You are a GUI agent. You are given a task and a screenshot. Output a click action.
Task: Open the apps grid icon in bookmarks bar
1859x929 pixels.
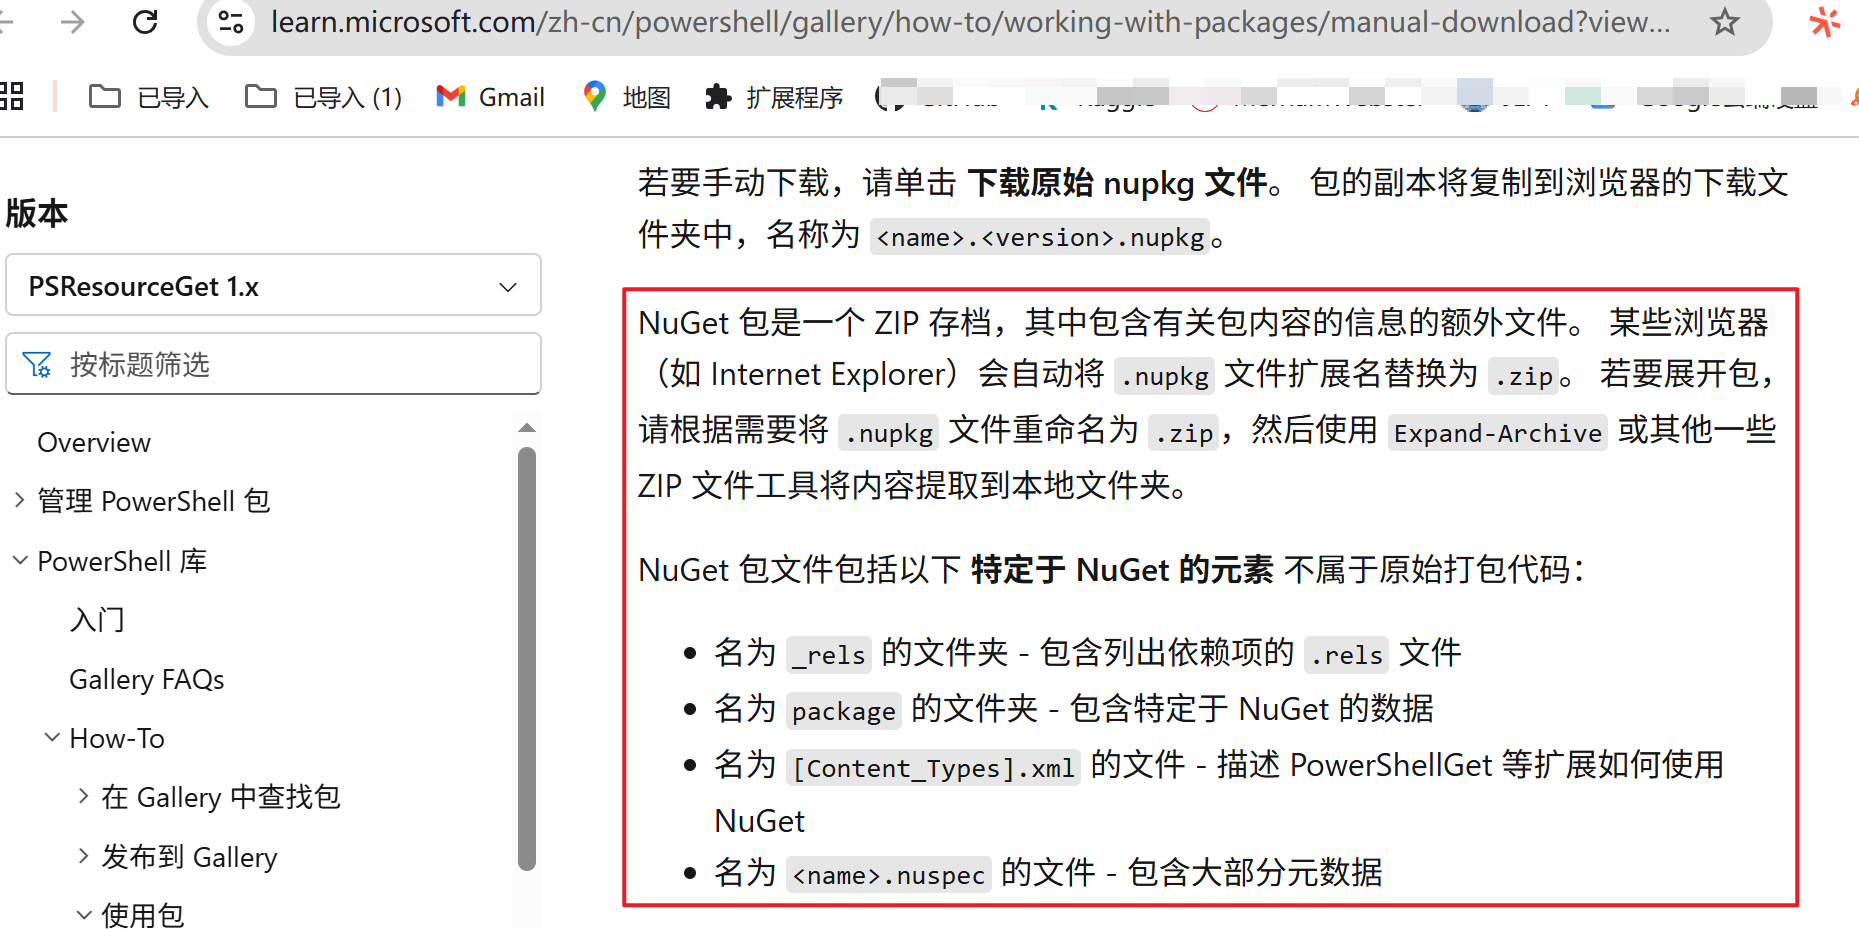[x=11, y=96]
